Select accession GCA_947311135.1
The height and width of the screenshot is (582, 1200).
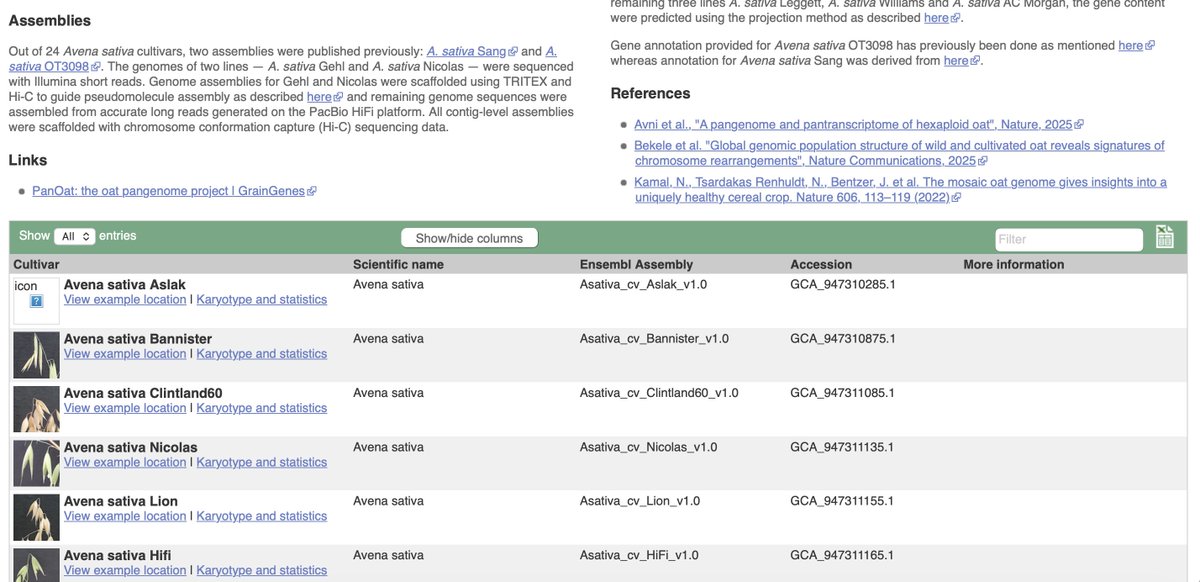pos(842,446)
